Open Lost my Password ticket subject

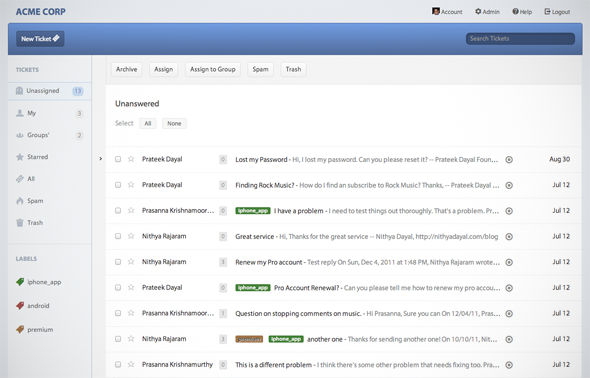261,159
